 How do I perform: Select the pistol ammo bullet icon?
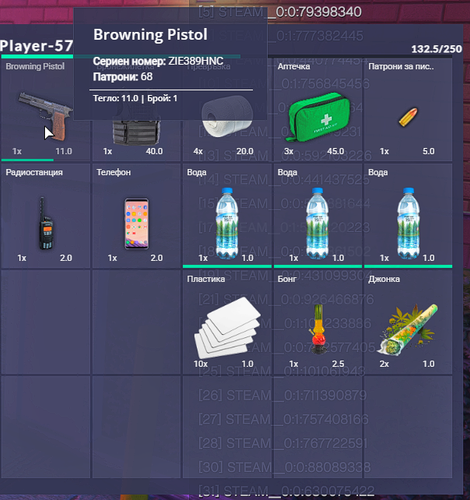(x=408, y=117)
